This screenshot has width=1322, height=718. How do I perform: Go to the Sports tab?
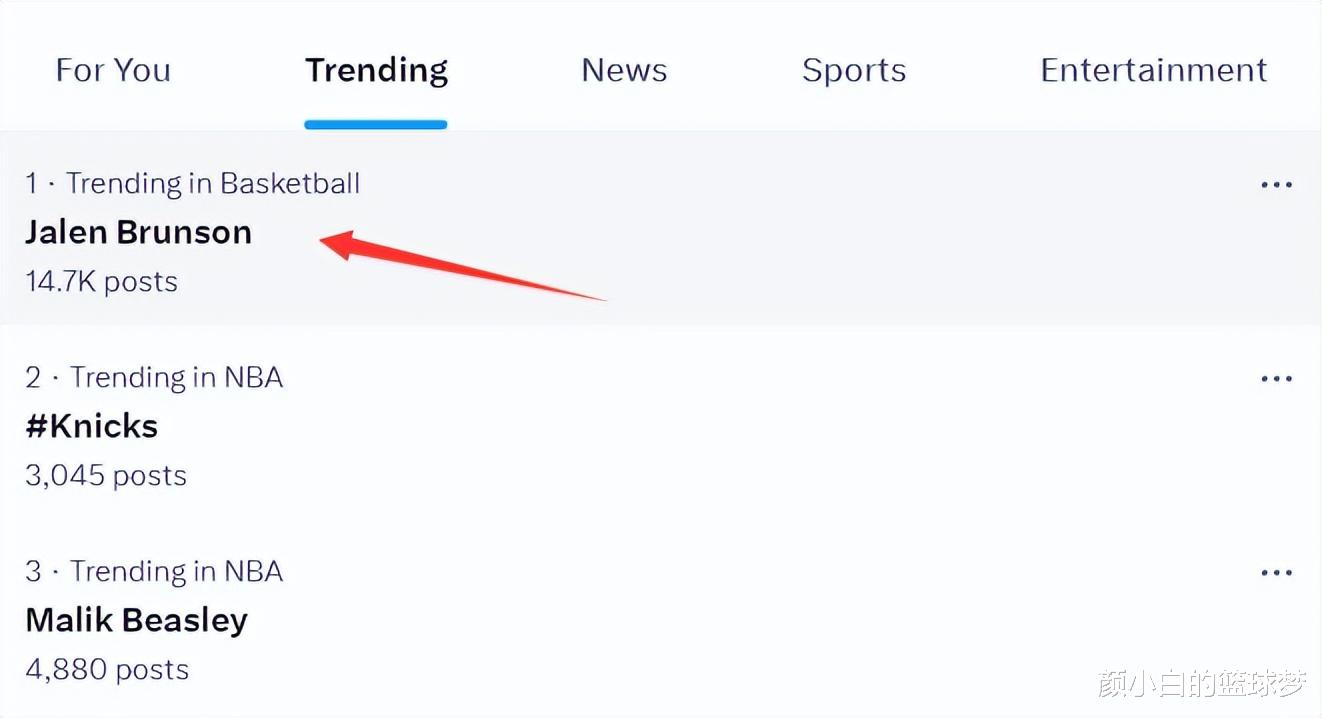[x=854, y=71]
